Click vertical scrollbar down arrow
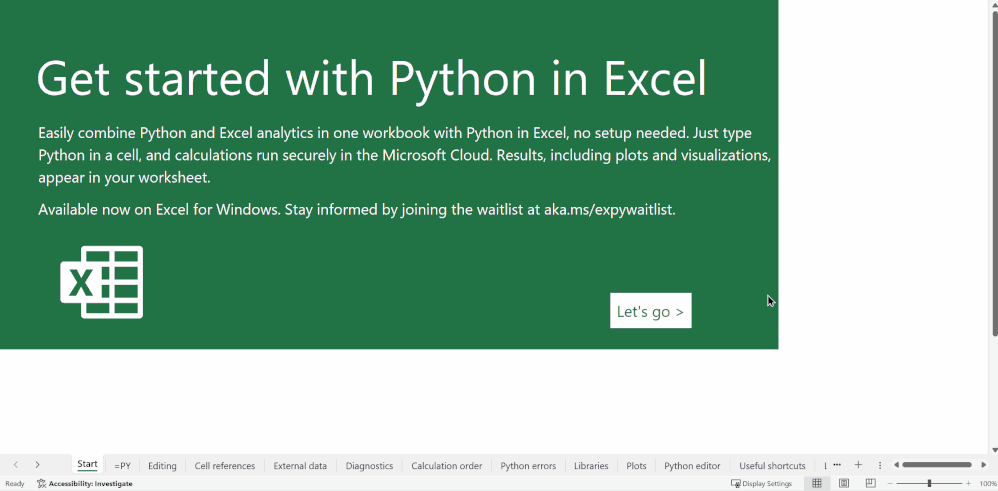Image resolution: width=998 pixels, height=491 pixels. 995,450
